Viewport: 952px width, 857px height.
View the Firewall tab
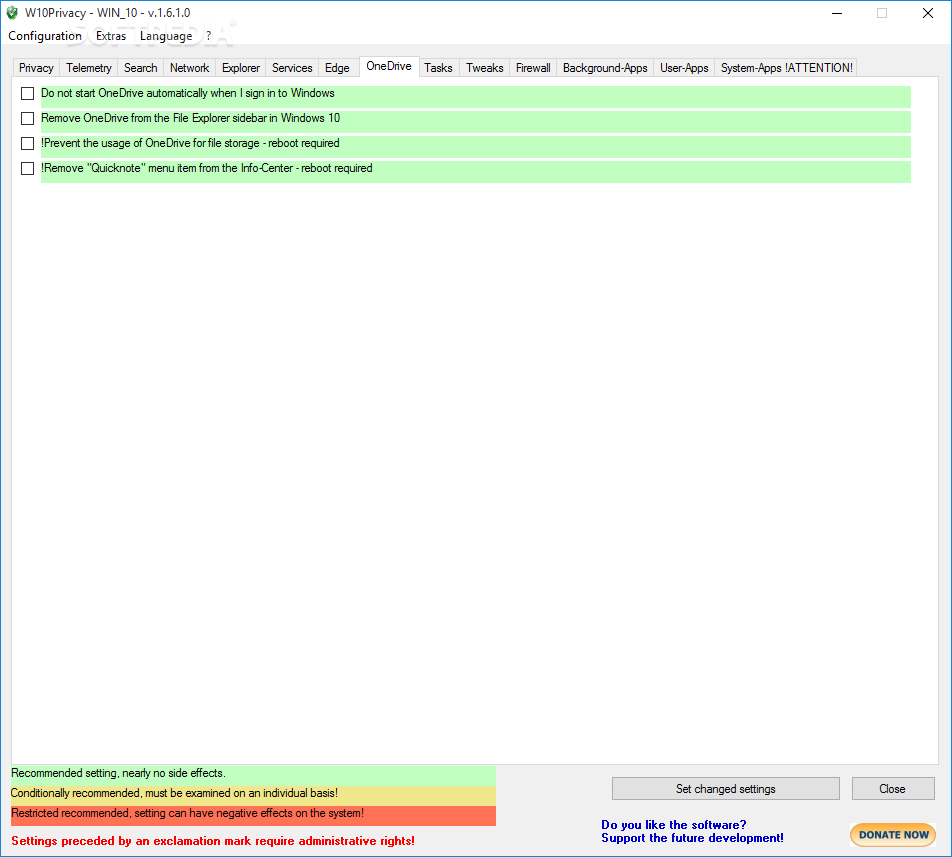click(533, 68)
